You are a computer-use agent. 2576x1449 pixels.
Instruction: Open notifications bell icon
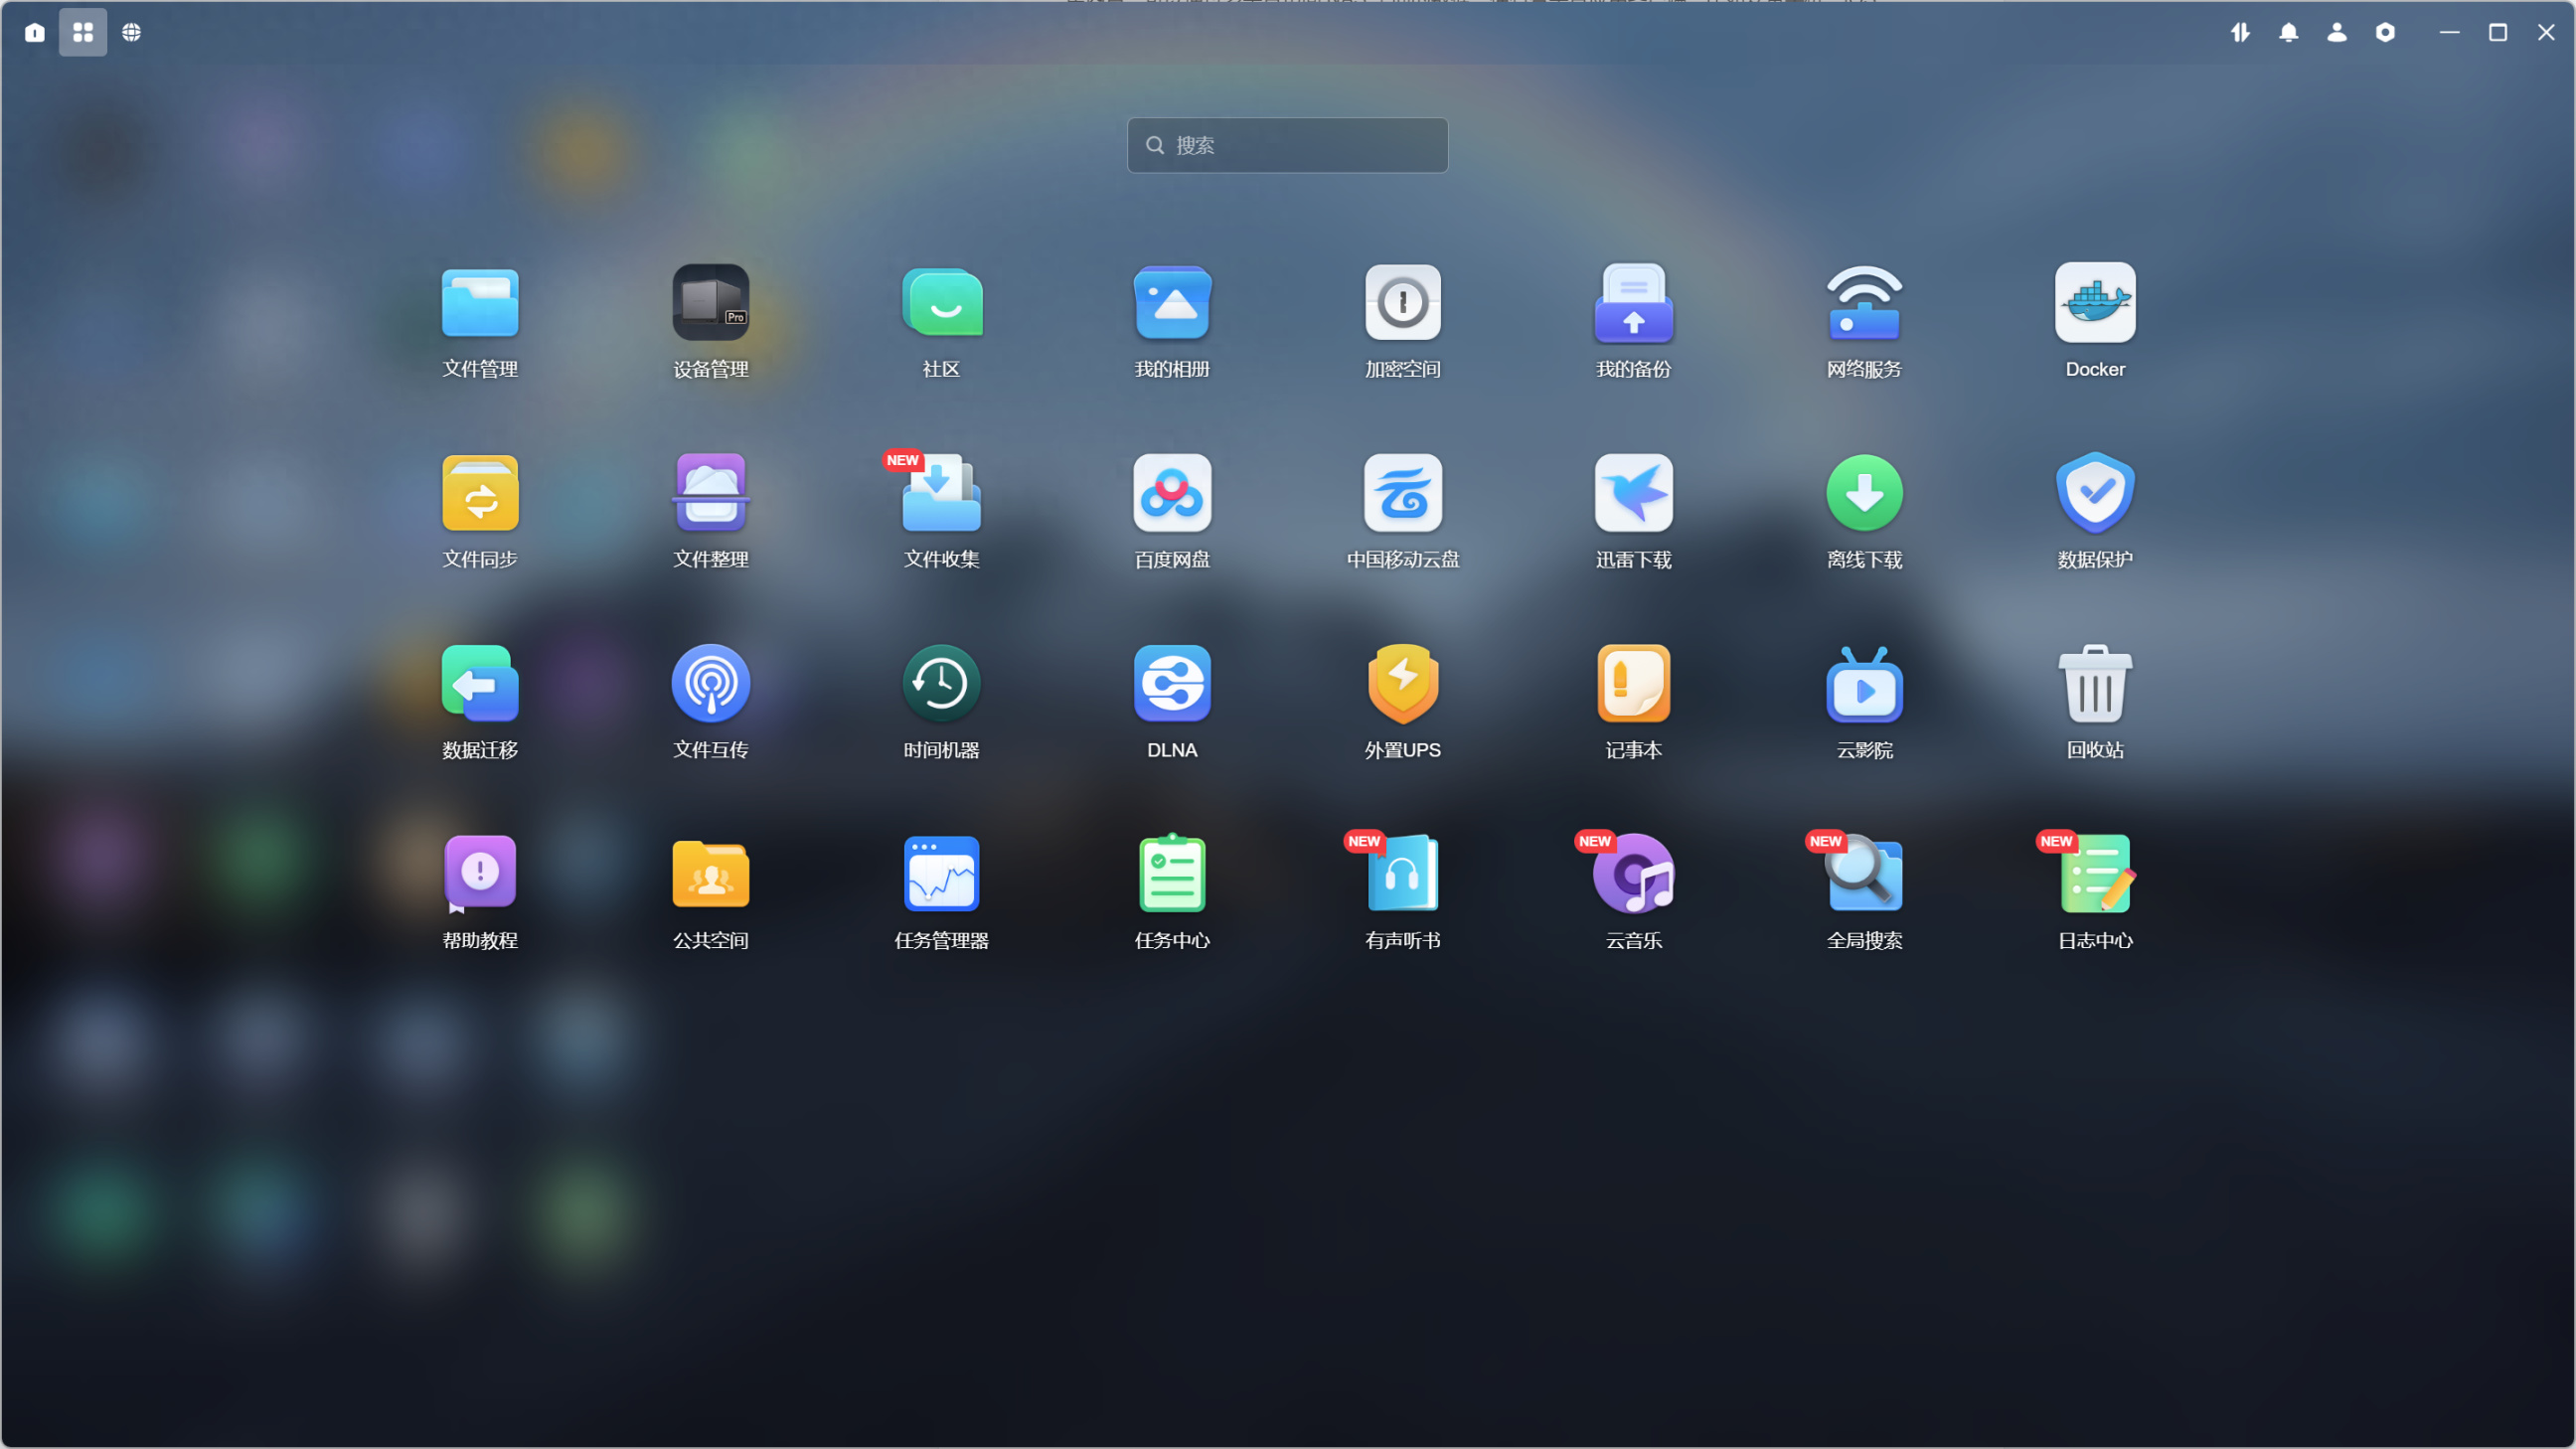coord(2288,32)
